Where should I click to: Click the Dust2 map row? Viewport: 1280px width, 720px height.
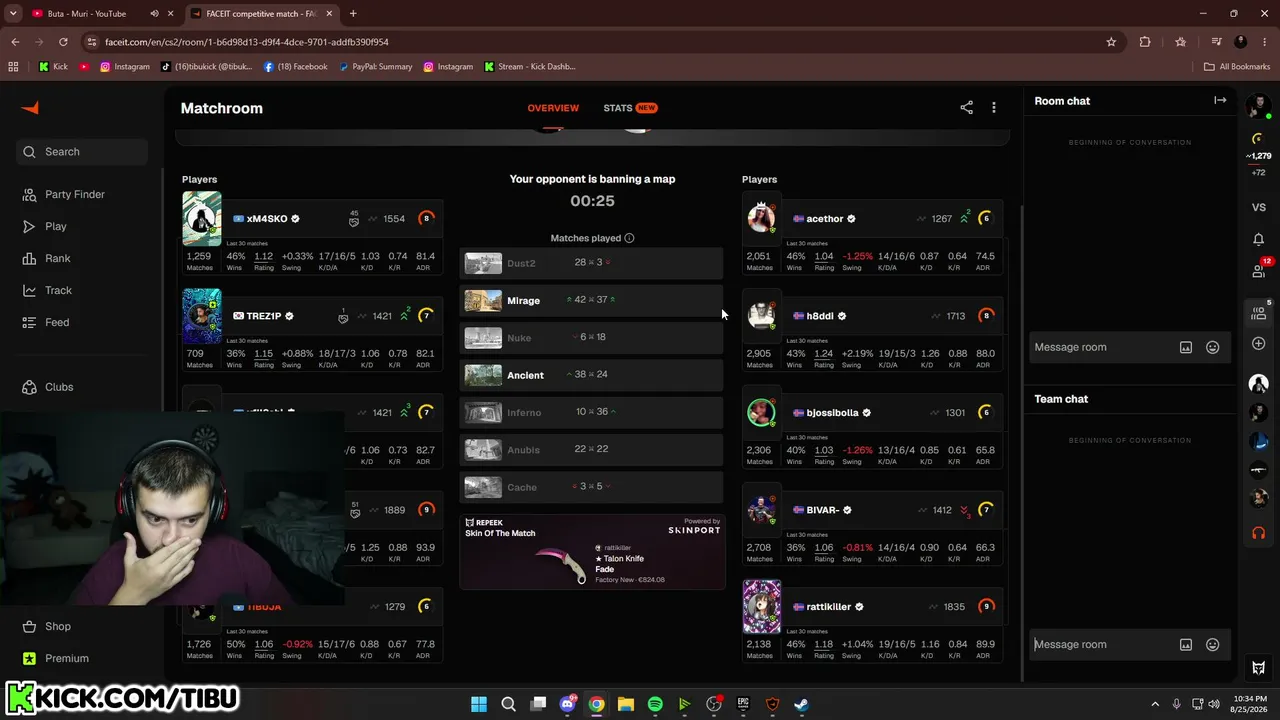591,263
